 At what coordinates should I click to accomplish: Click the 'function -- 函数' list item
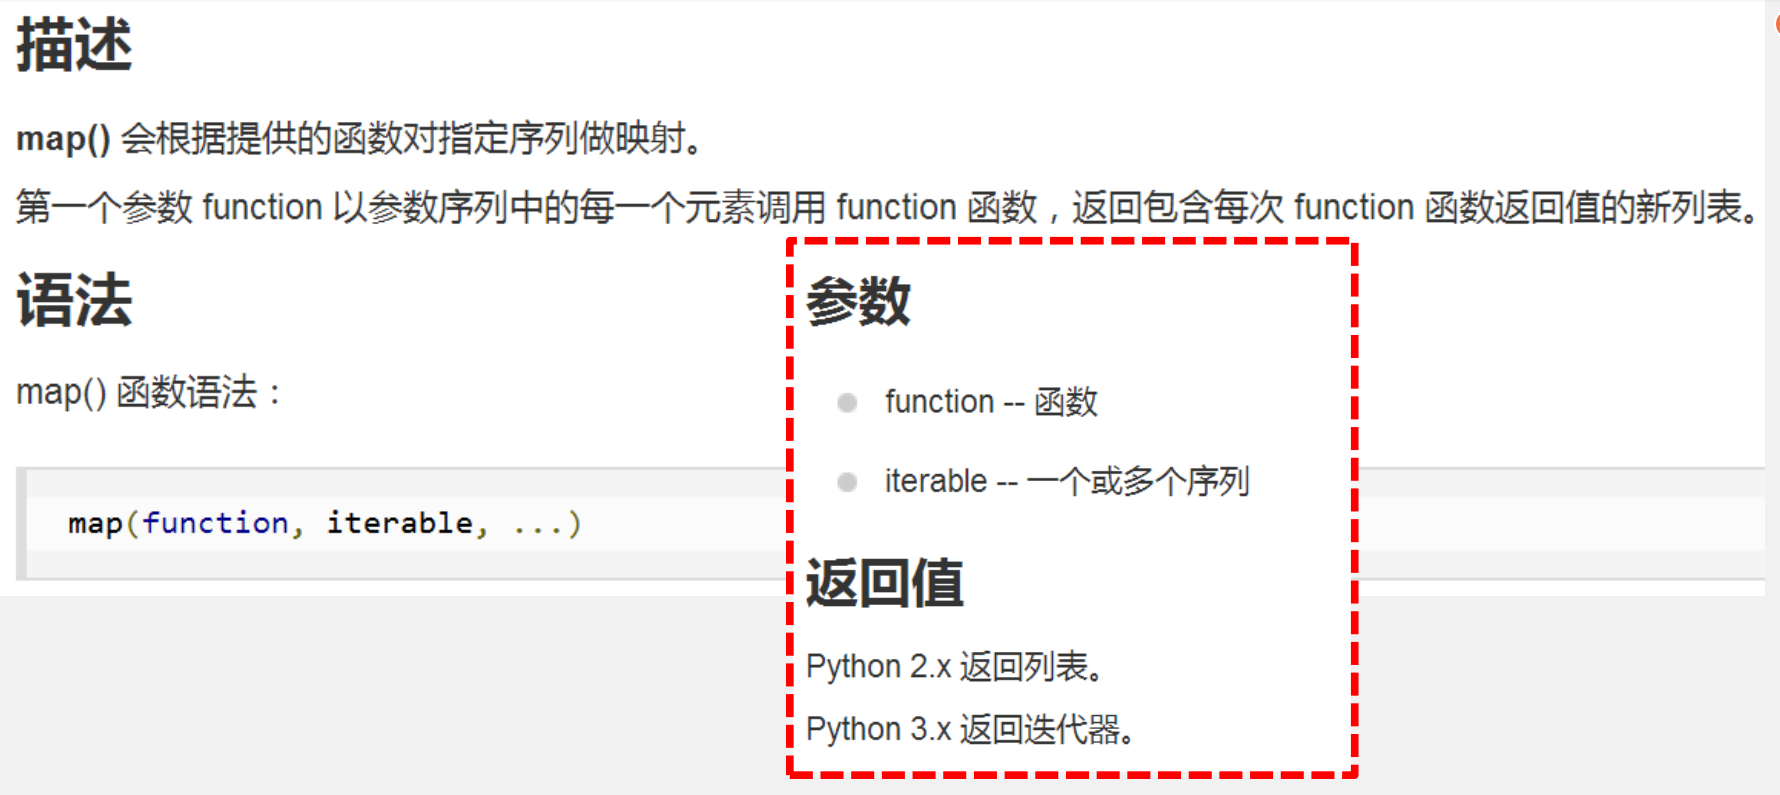[990, 402]
